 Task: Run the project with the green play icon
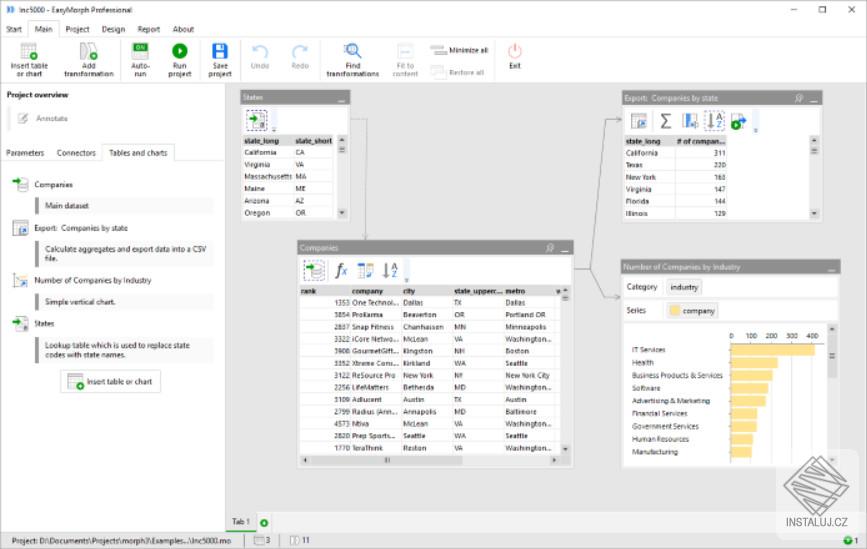(180, 51)
